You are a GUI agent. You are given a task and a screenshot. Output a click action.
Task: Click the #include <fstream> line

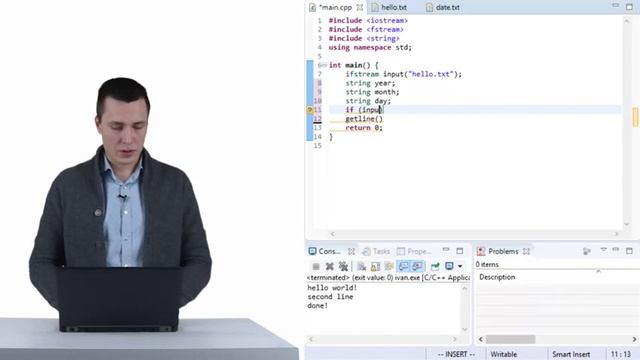[366, 29]
